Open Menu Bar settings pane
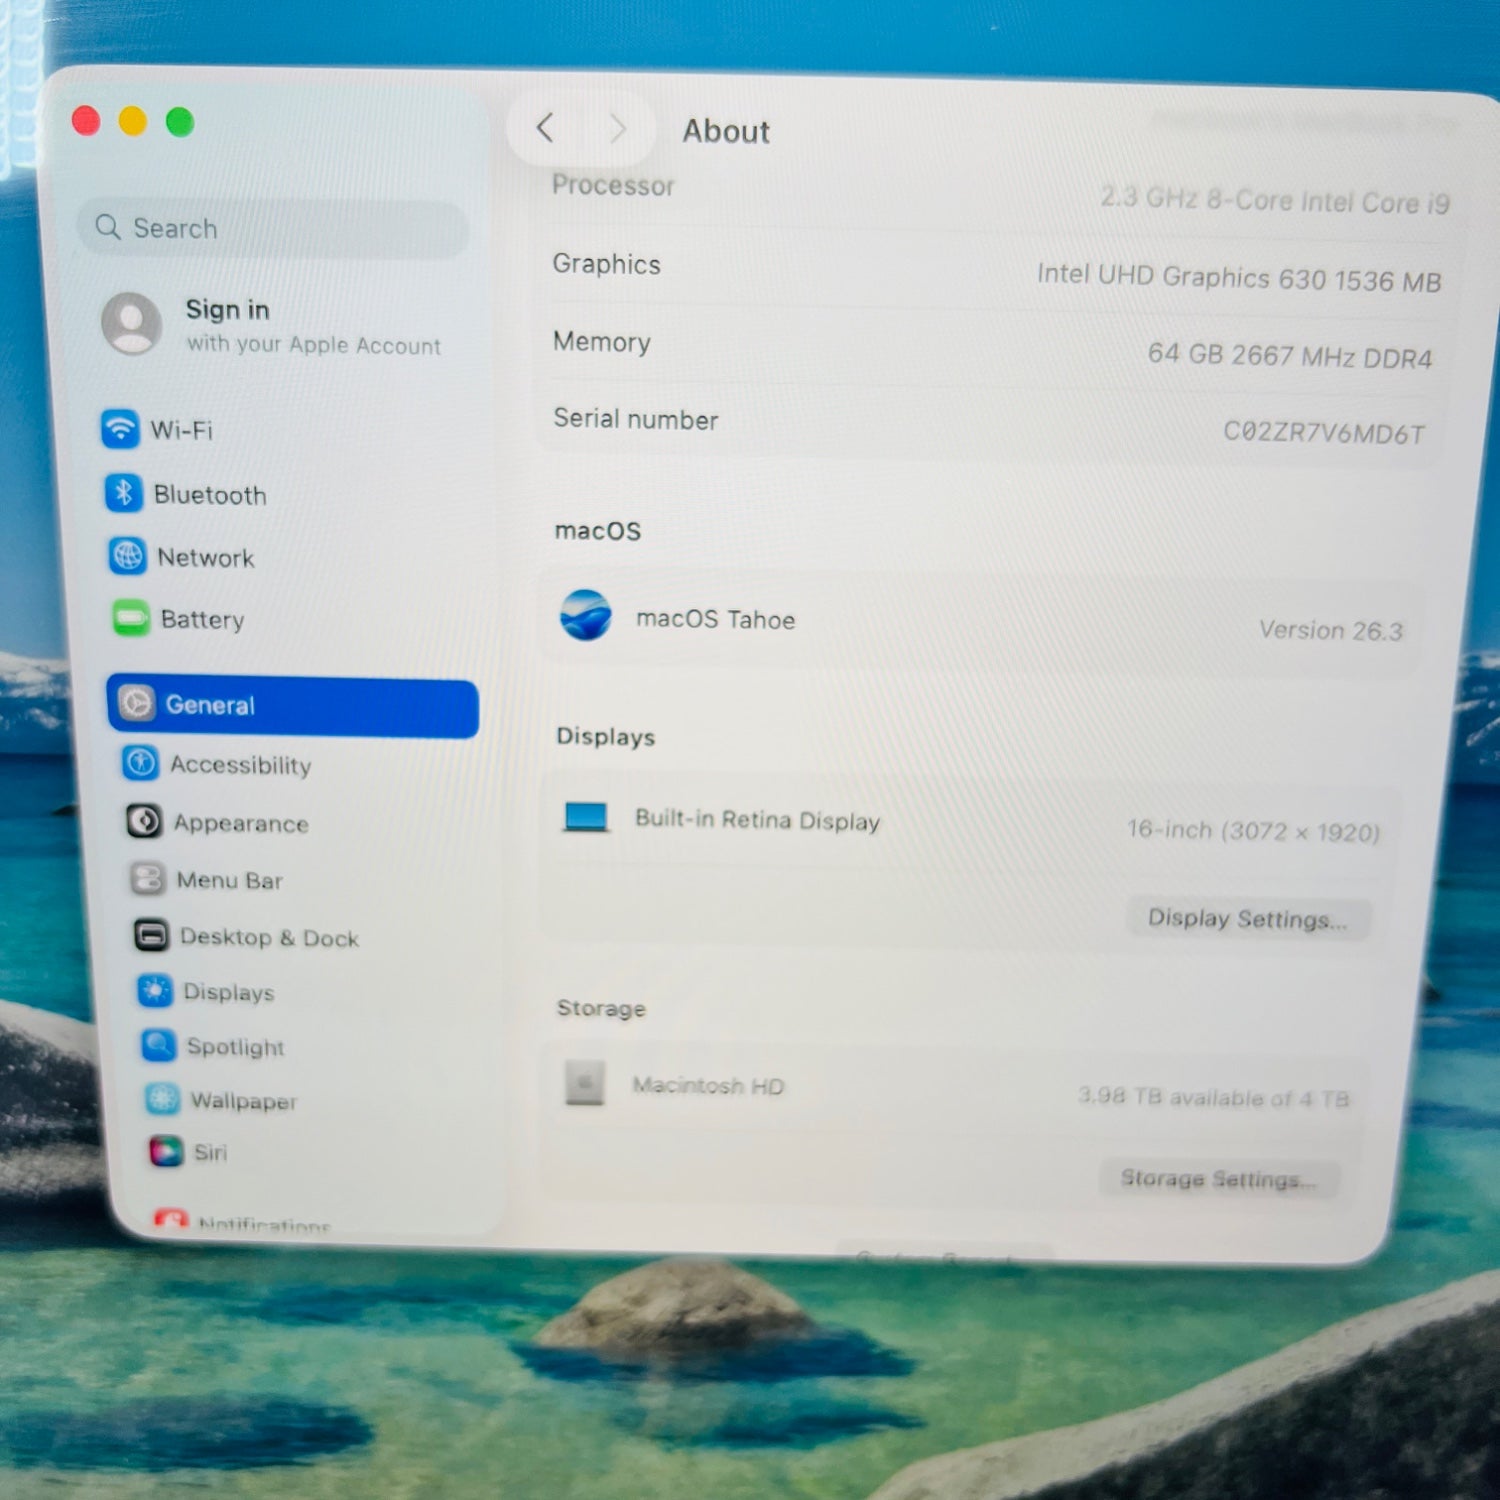This screenshot has height=1500, width=1500. (229, 880)
